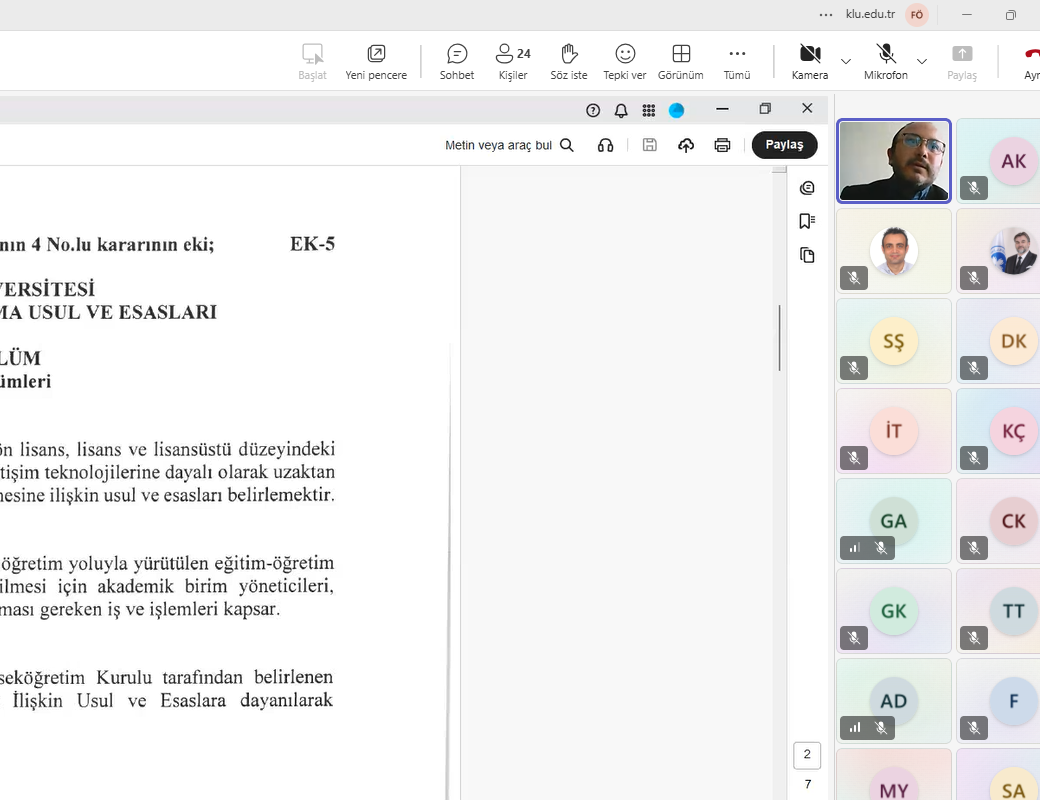Show the Kişiler participants list
1040x800 pixels.
pyautogui.click(x=513, y=62)
